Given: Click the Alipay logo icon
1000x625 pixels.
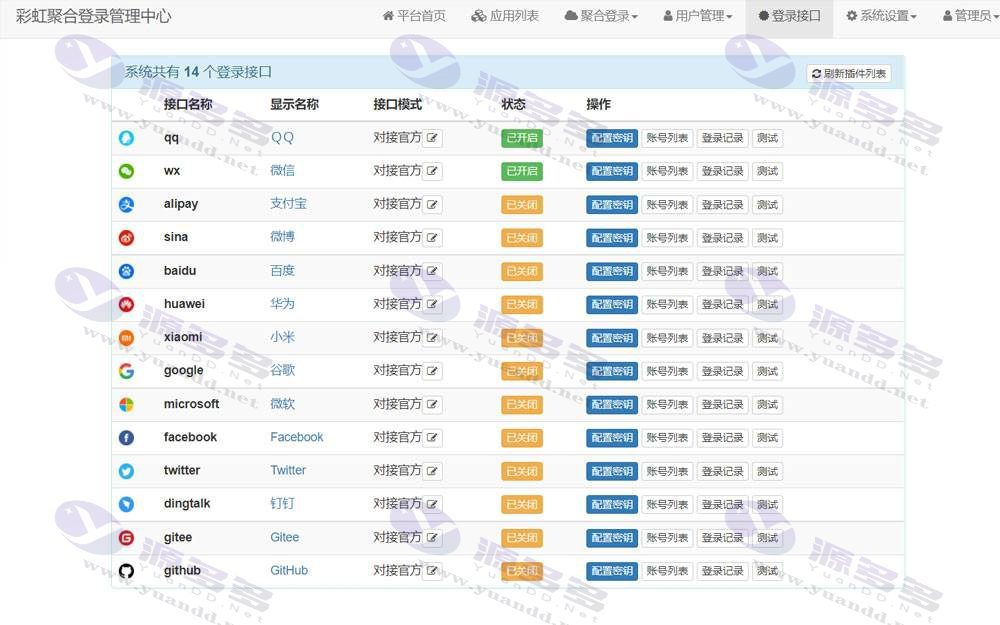Looking at the screenshot, I should point(126,204).
